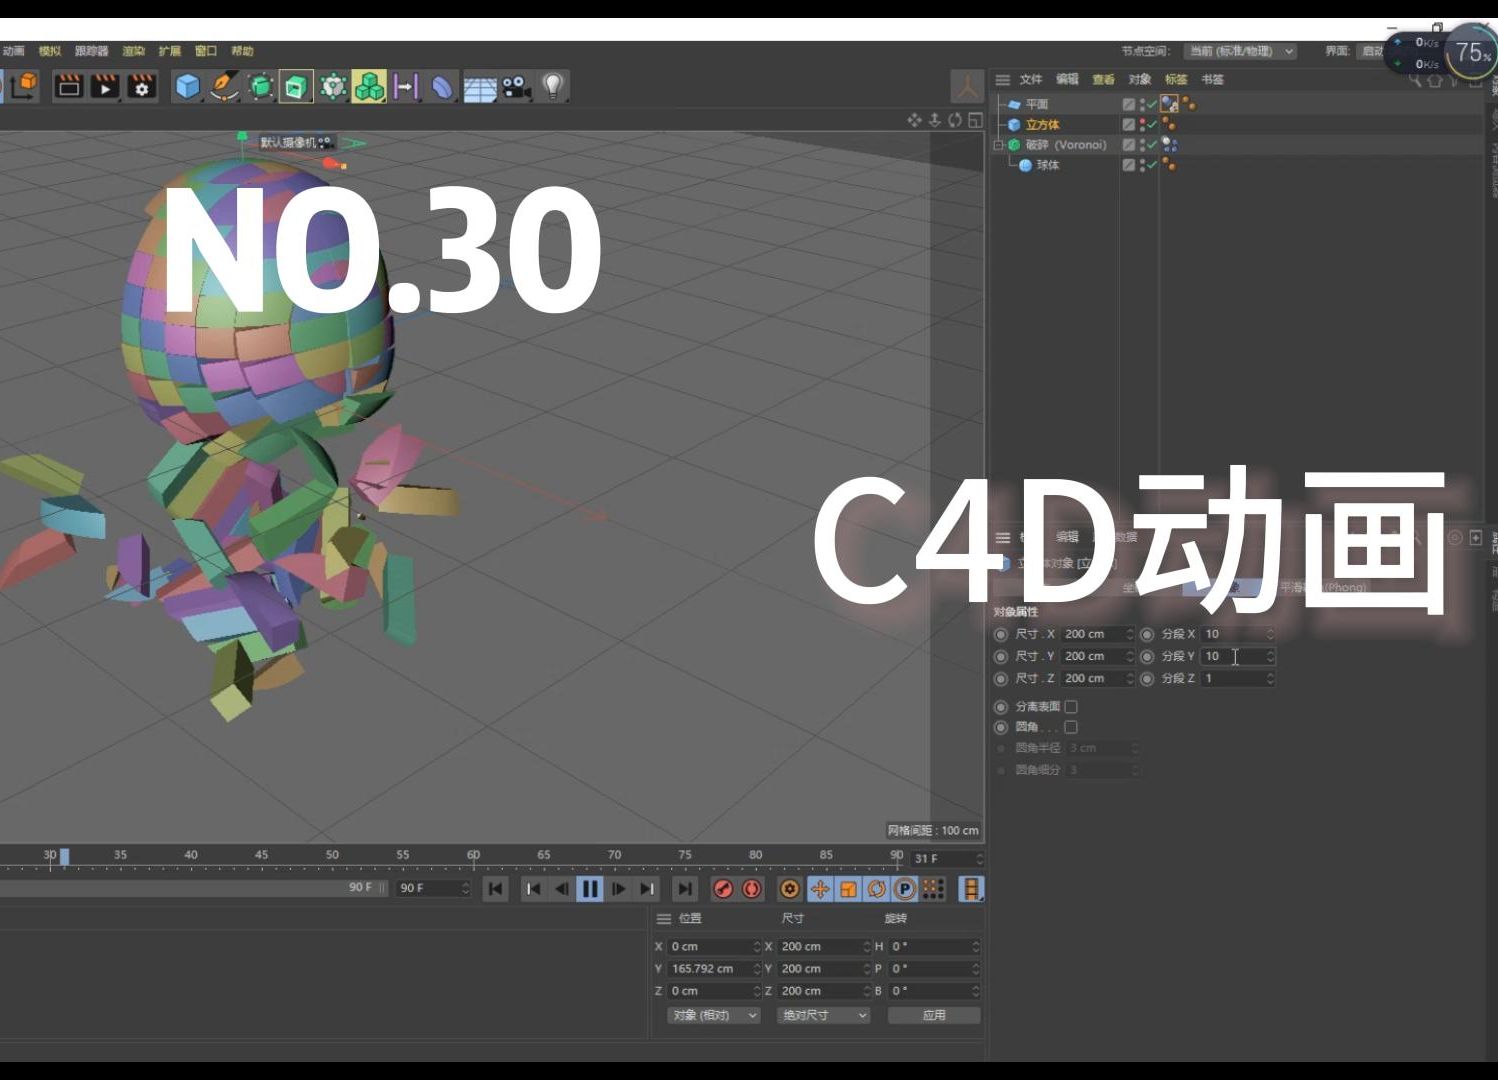Open the object manager 文件 menu
The image size is (1498, 1080).
pos(1030,80)
